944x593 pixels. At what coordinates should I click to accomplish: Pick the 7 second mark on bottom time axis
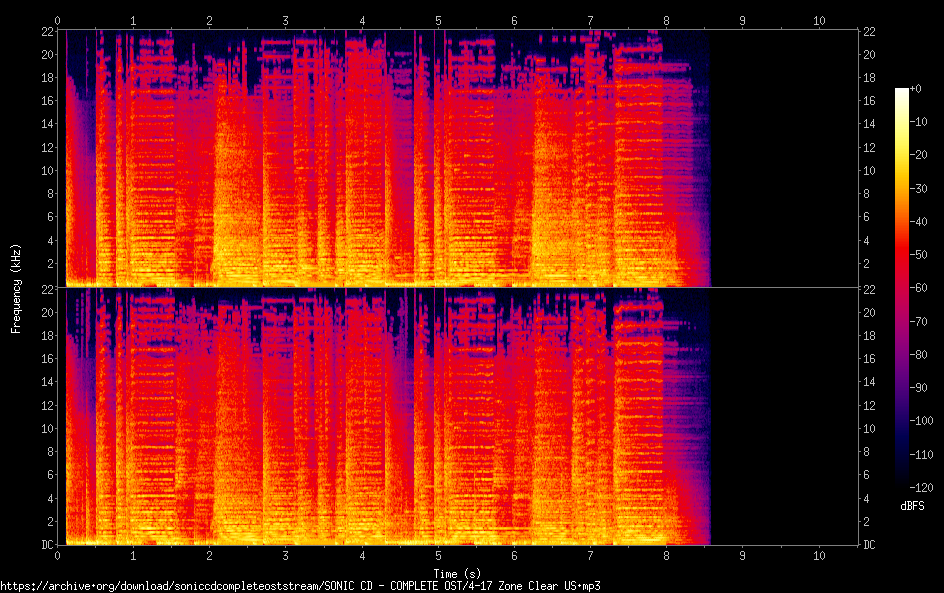point(590,556)
